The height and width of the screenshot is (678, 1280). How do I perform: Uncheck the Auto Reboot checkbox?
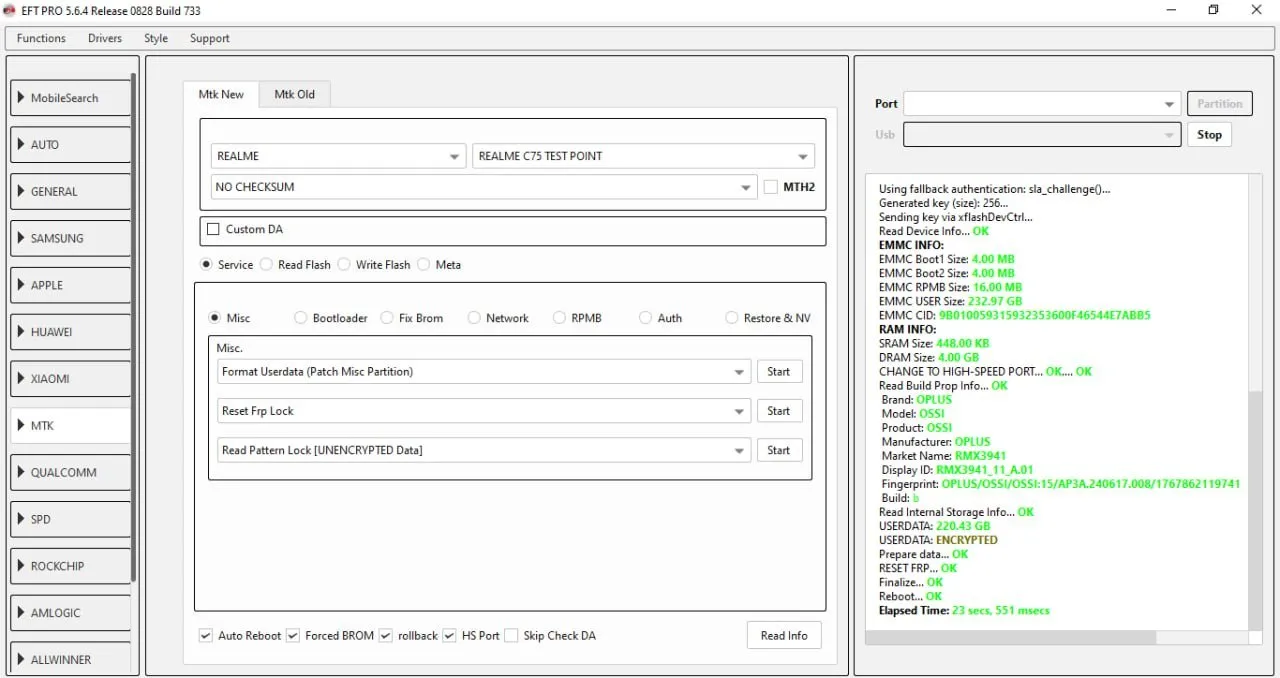(206, 636)
